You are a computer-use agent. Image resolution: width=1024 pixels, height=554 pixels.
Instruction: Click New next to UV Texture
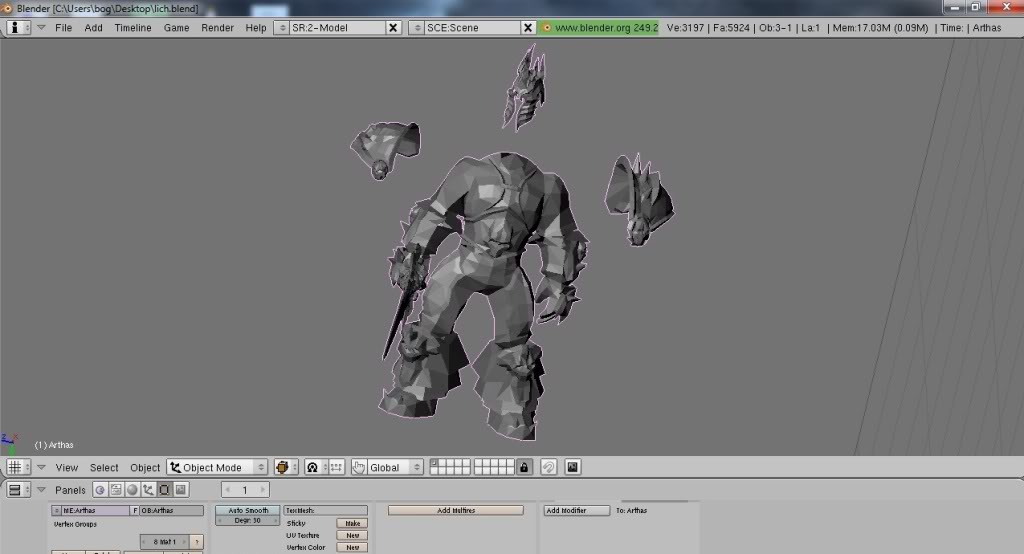(x=353, y=535)
